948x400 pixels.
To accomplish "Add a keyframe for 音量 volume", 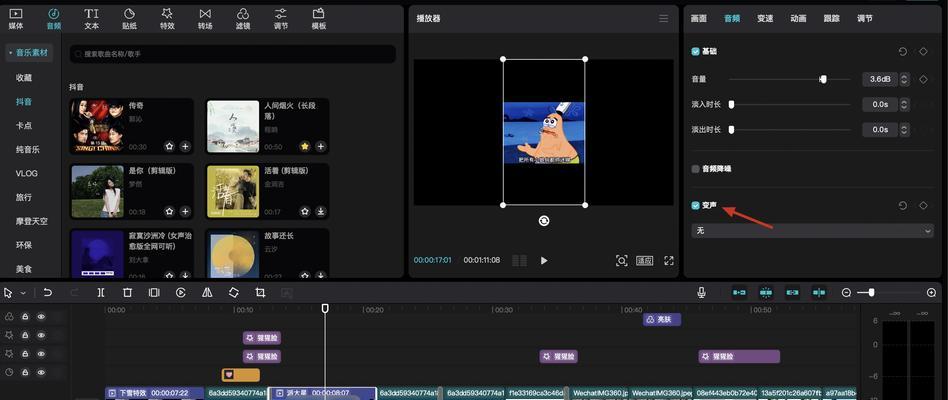I will click(923, 79).
